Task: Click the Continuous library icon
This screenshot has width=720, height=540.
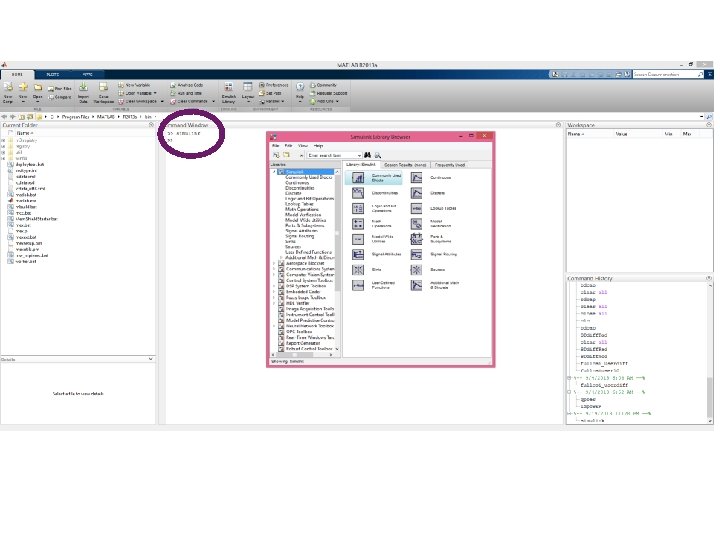Action: [x=416, y=178]
